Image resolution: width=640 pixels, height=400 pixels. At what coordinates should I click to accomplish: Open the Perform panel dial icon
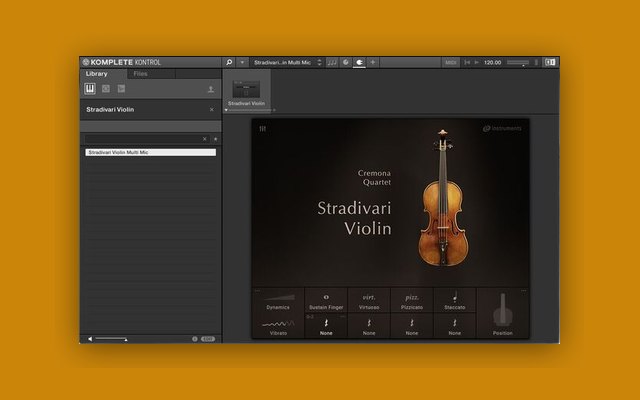pos(346,62)
